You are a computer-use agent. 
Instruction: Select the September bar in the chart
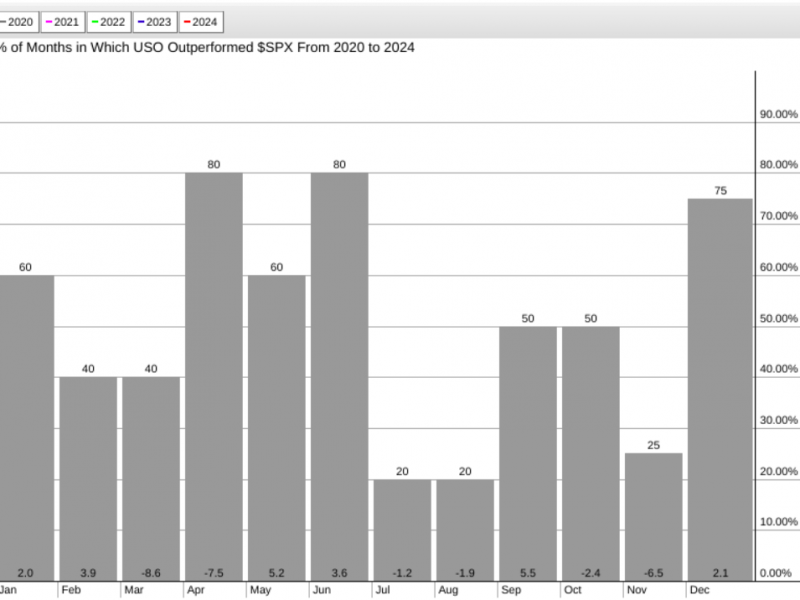click(528, 454)
